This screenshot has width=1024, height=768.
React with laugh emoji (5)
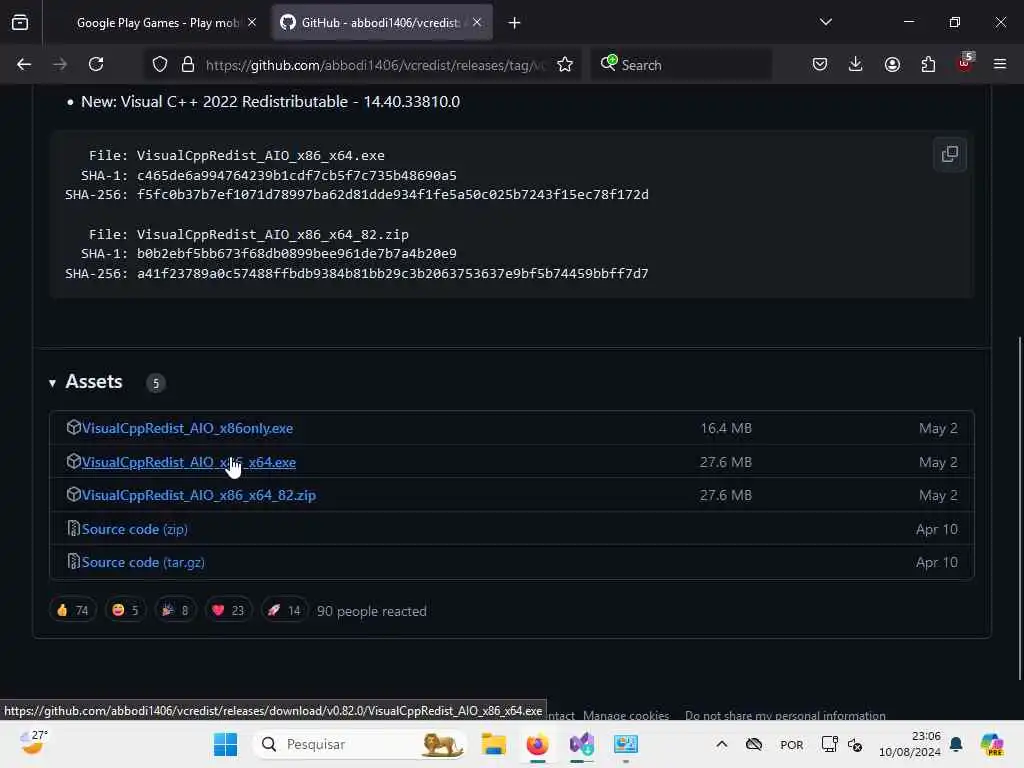point(125,611)
